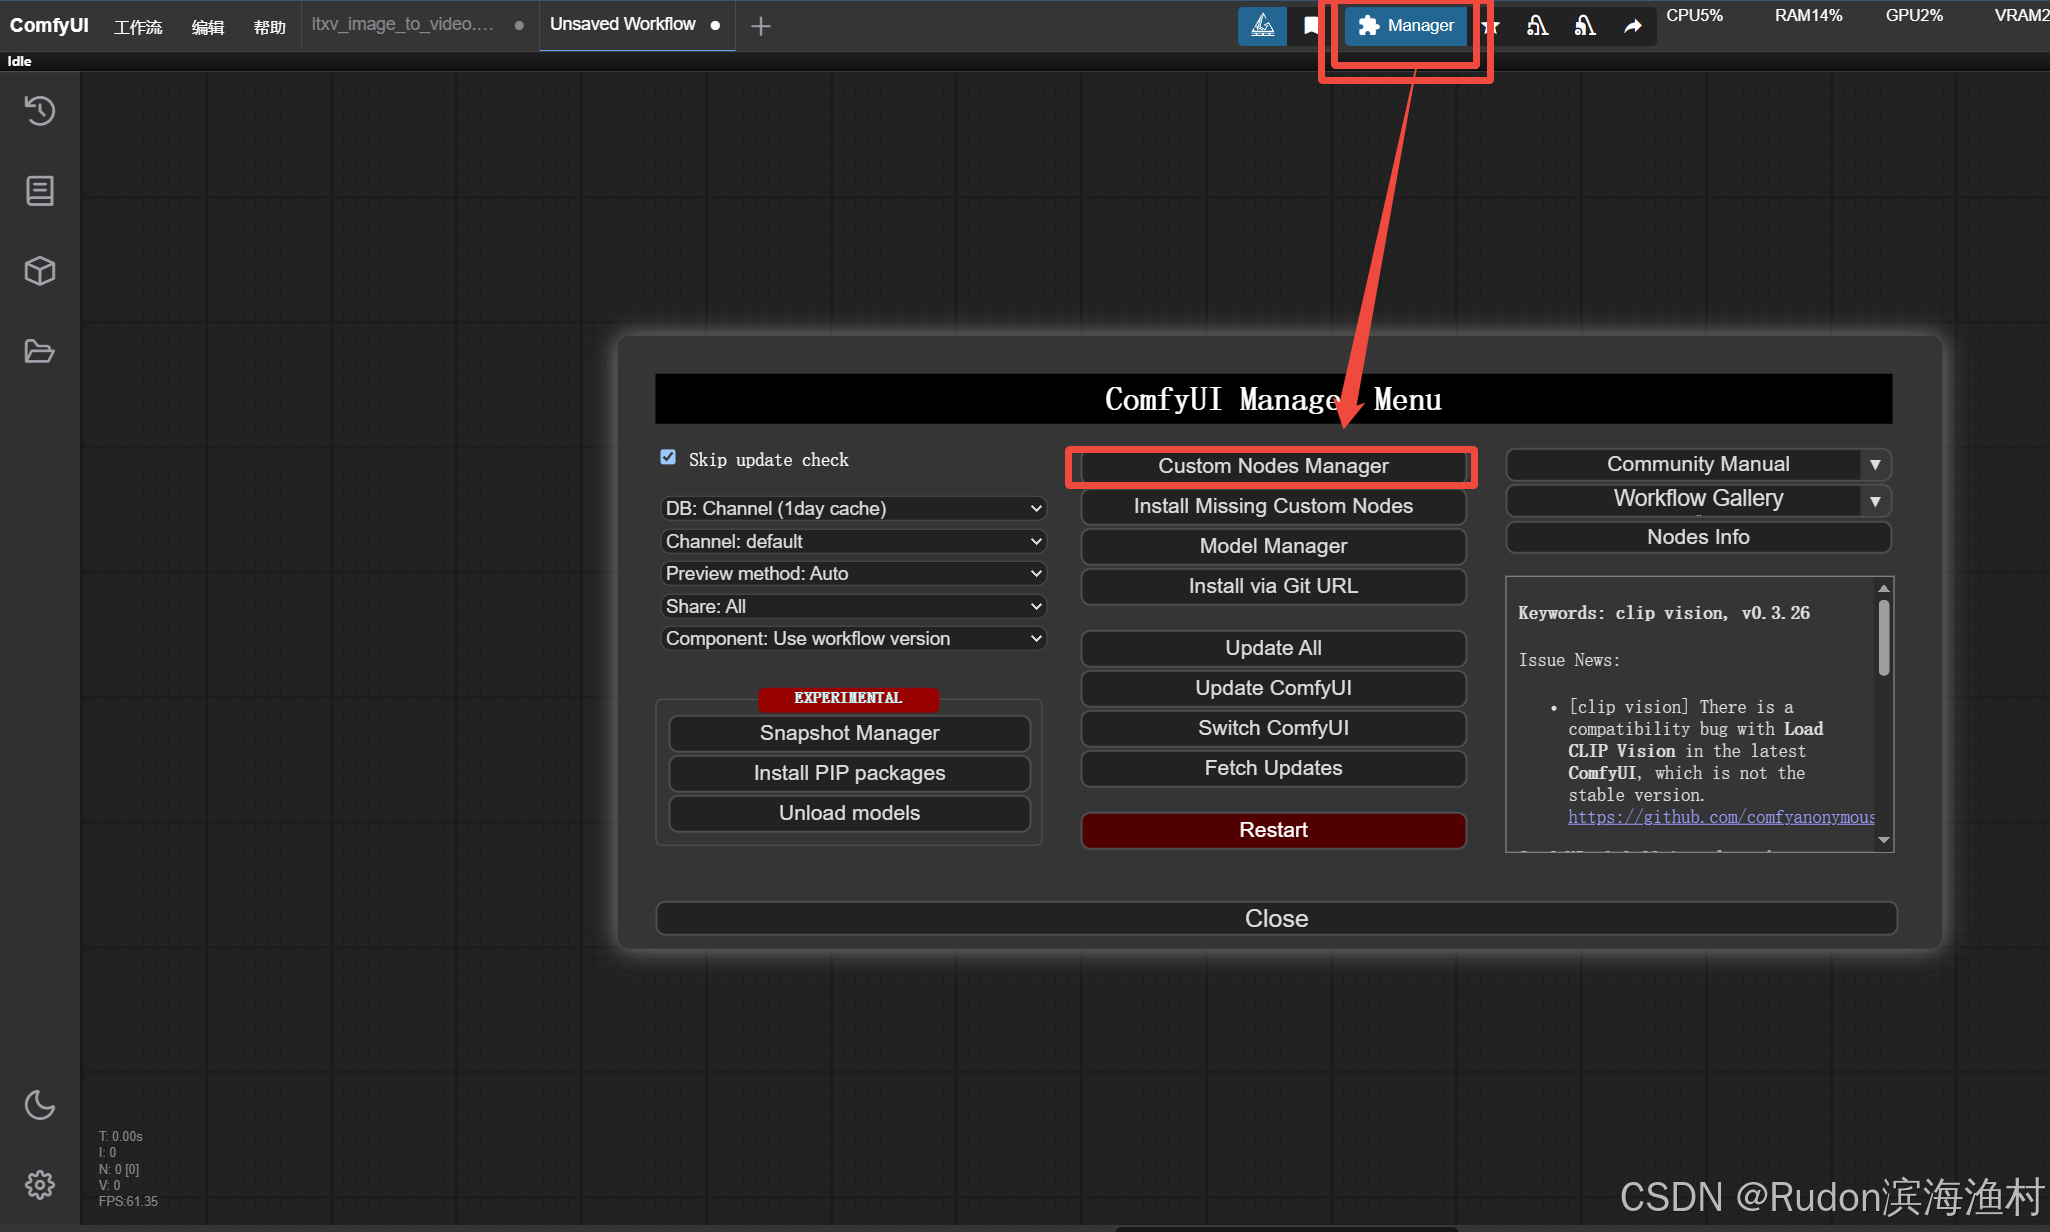The width and height of the screenshot is (2050, 1232).
Task: Click Custom Nodes Manager button
Action: click(x=1272, y=466)
